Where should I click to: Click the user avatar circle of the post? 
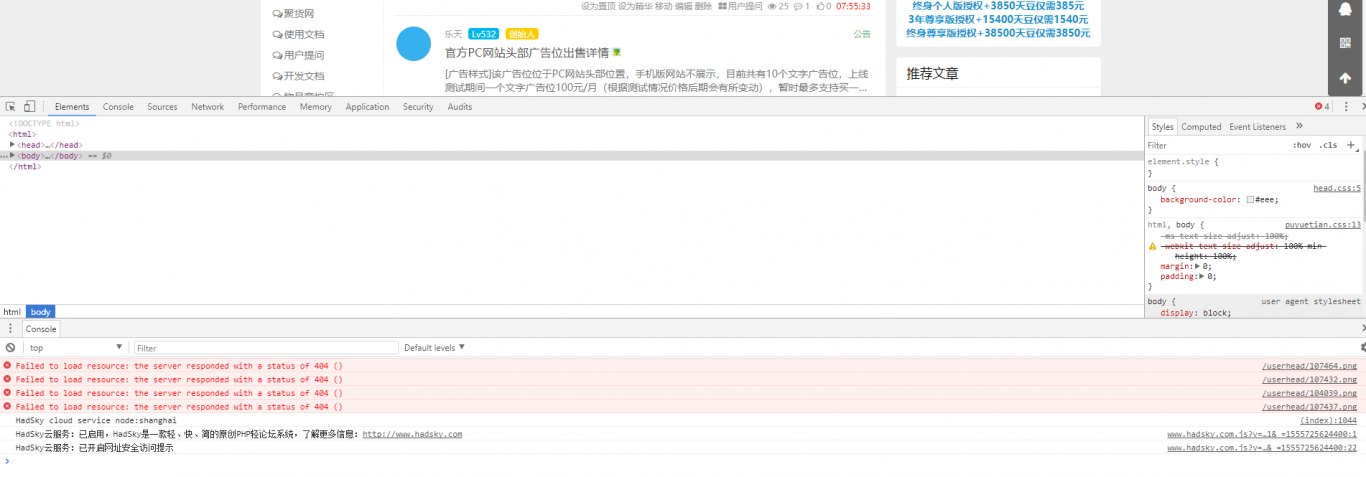point(413,44)
